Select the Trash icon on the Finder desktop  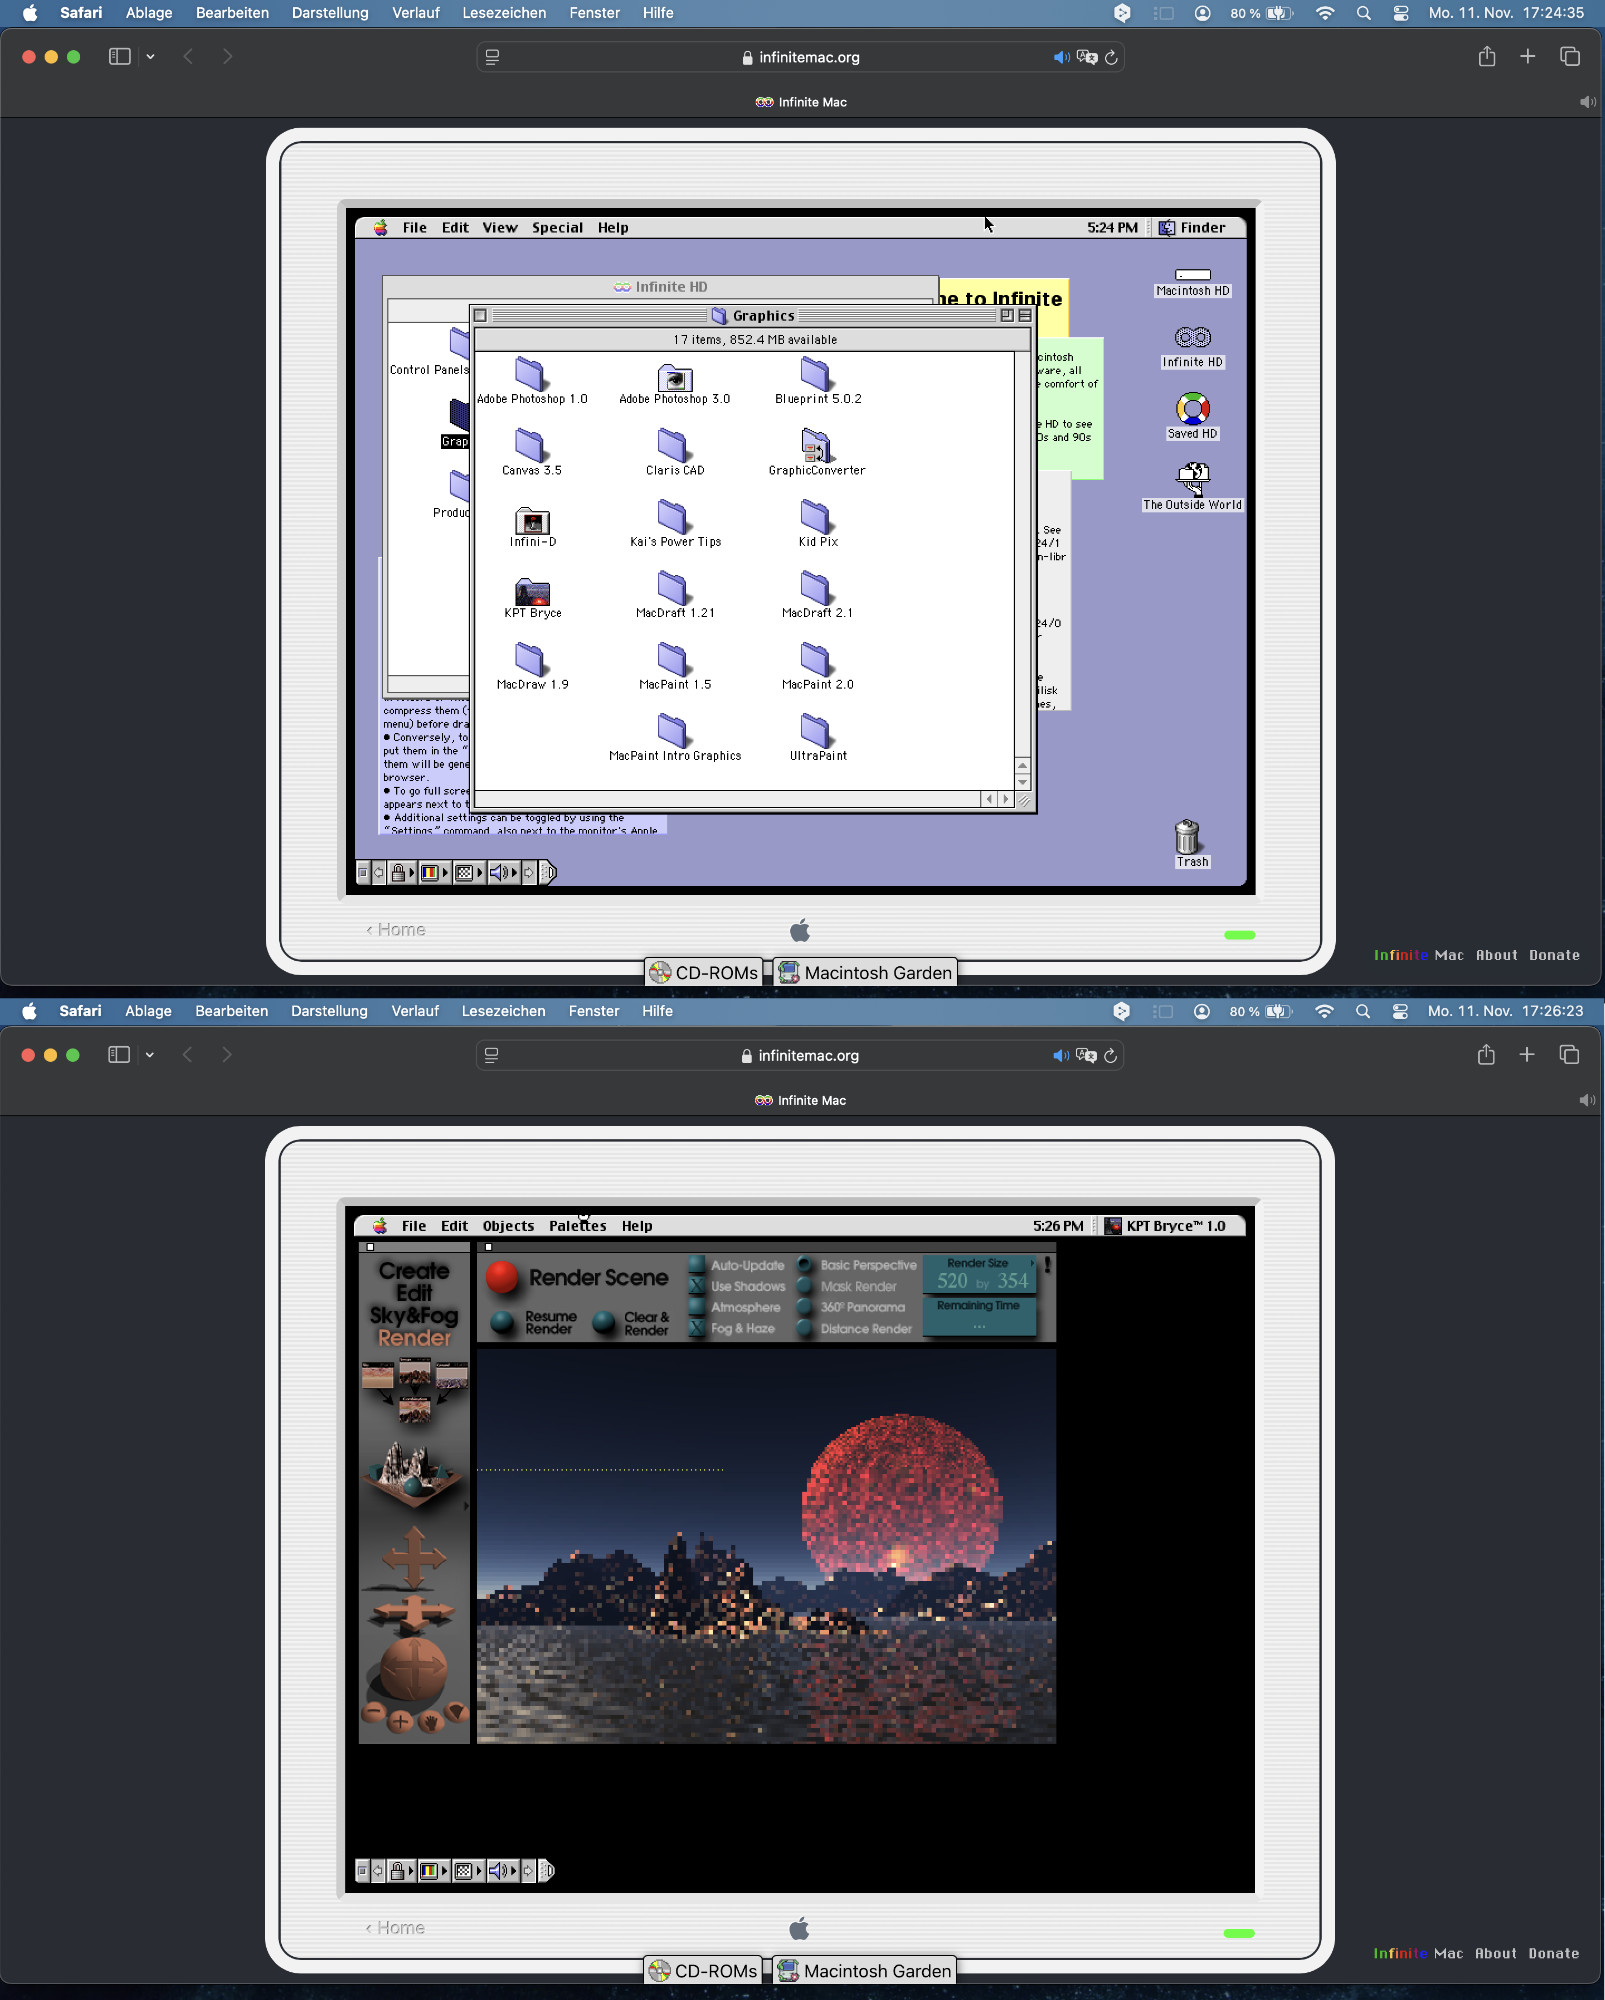[x=1188, y=837]
